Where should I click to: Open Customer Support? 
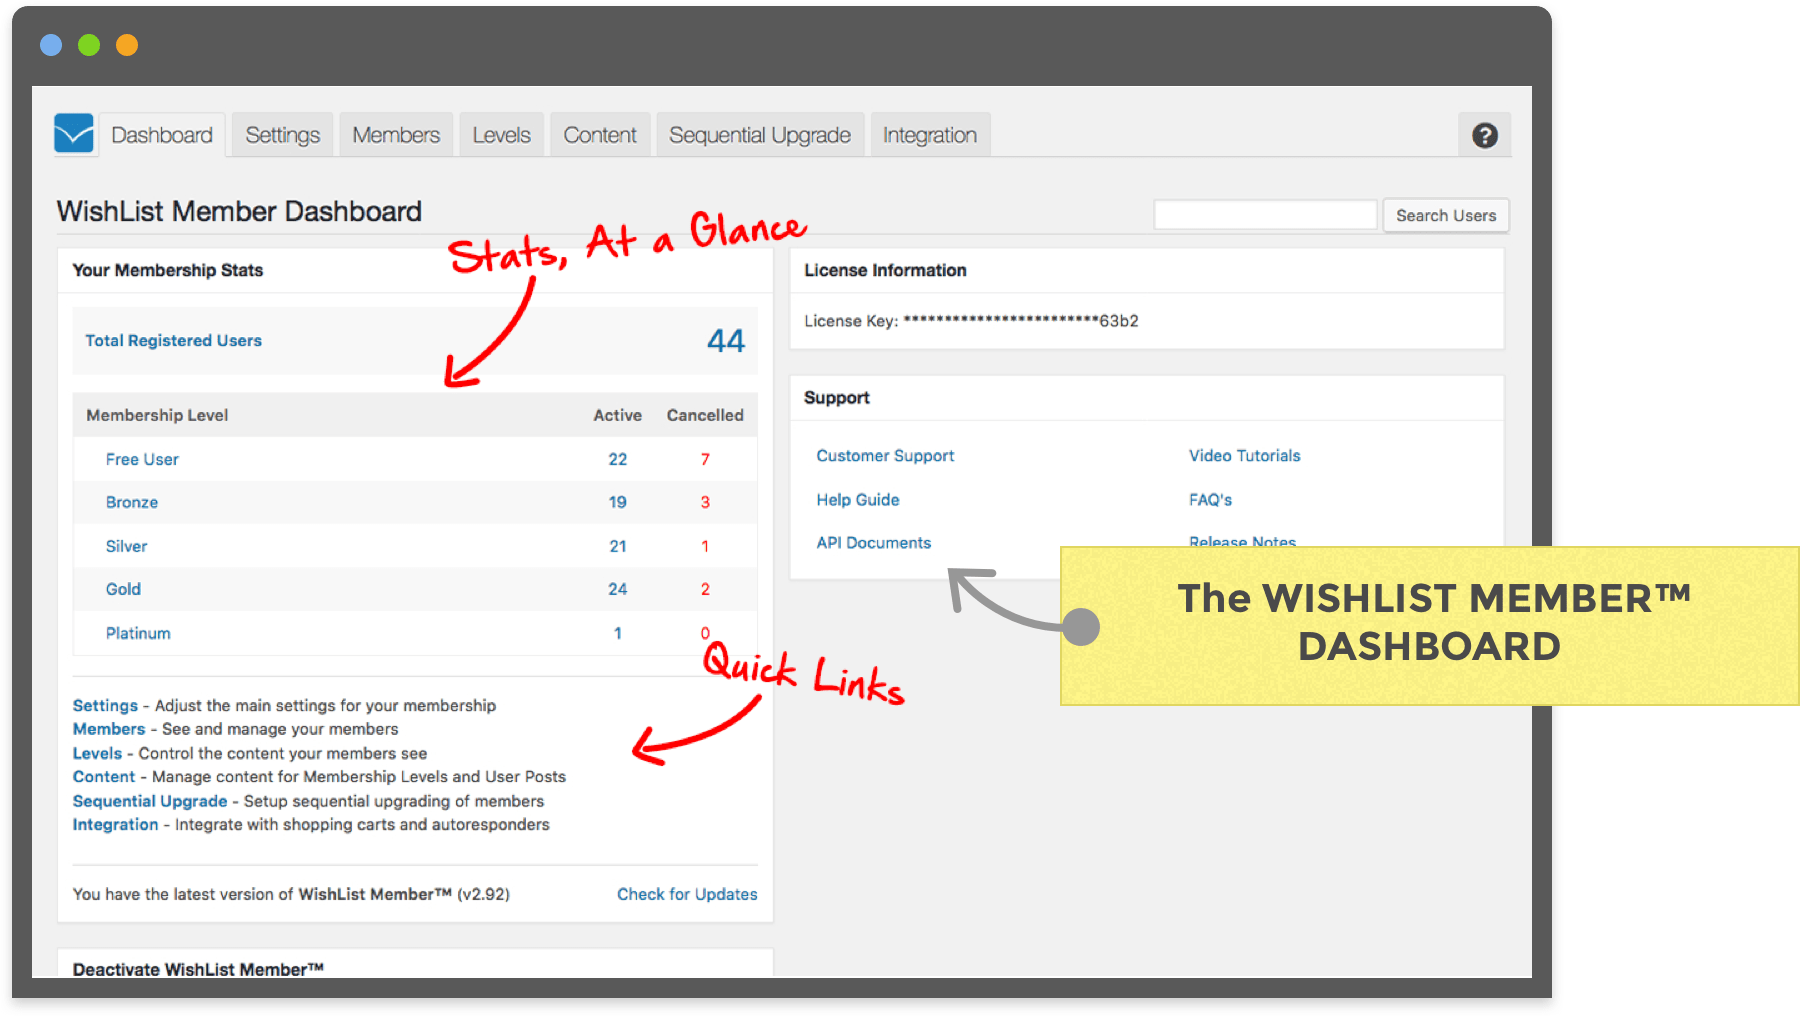(884, 455)
